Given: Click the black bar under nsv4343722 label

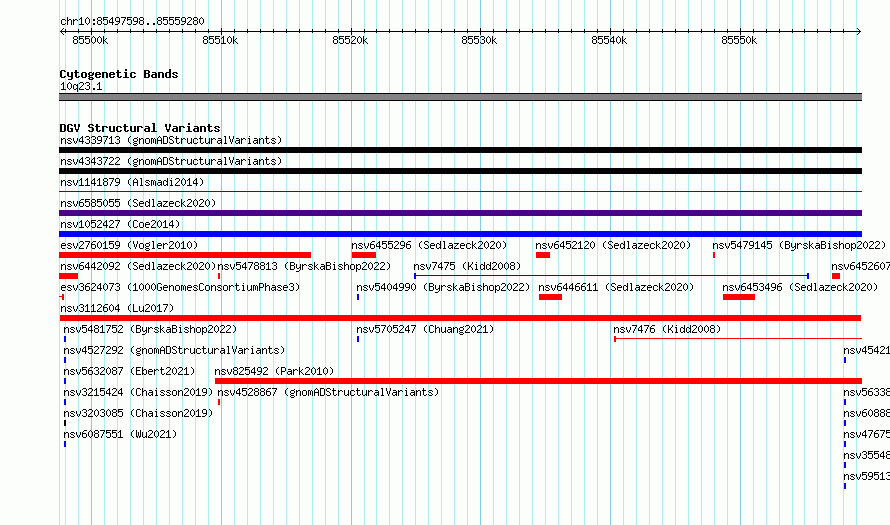Looking at the screenshot, I should 460,171.
